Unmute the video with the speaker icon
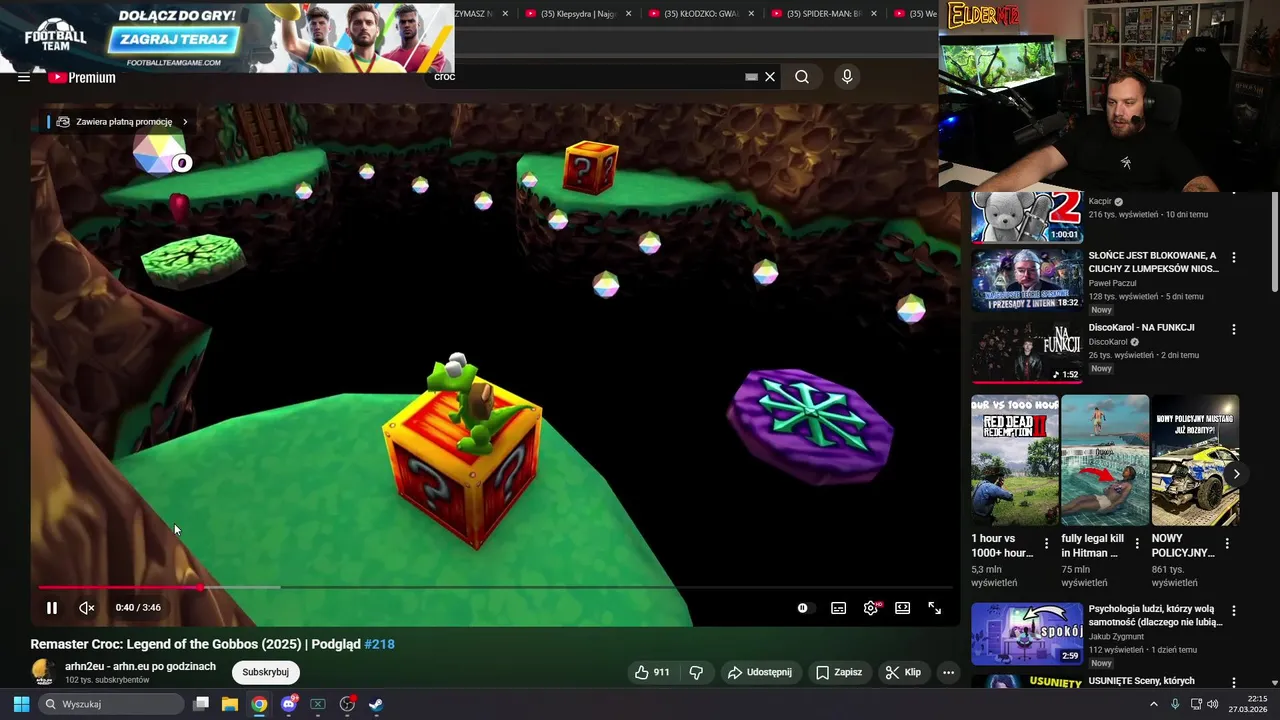Image resolution: width=1280 pixels, height=720 pixels. pos(87,608)
